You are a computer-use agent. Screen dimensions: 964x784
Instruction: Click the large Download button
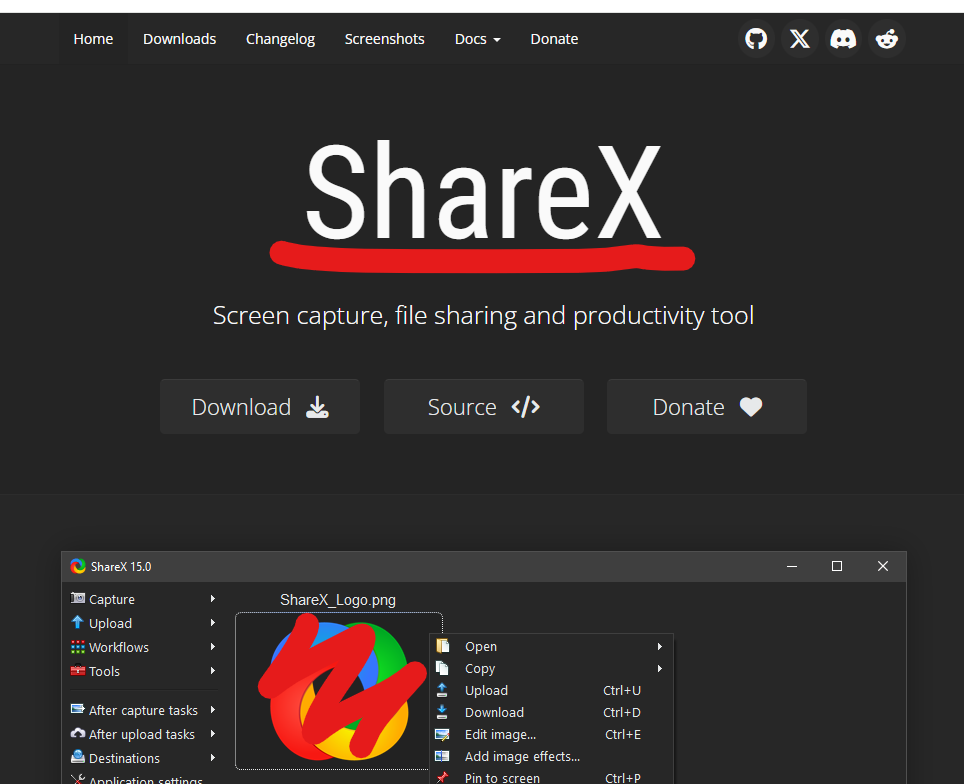pos(260,406)
